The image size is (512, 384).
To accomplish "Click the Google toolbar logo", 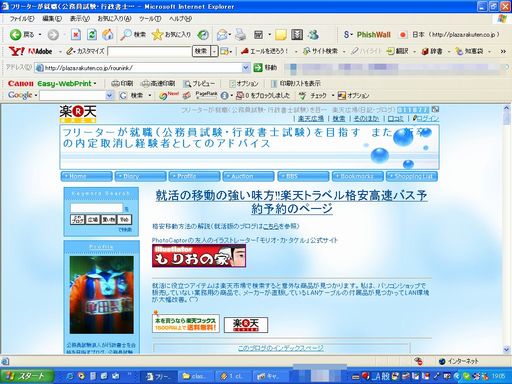I will click(20, 95).
